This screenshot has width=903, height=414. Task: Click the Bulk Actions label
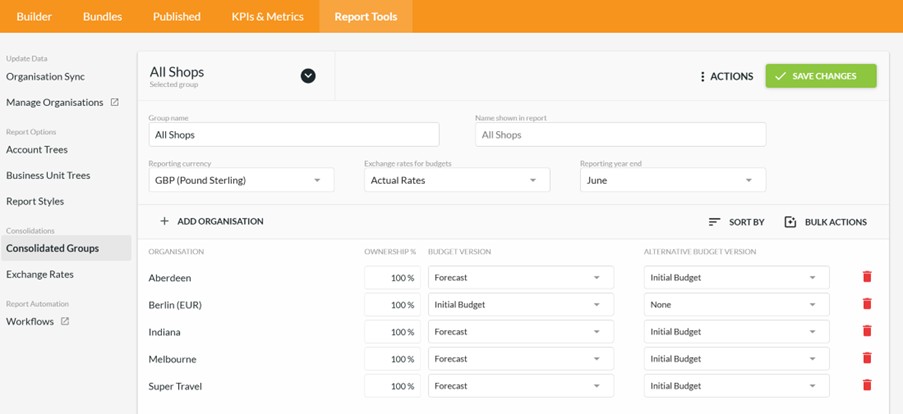pos(836,222)
